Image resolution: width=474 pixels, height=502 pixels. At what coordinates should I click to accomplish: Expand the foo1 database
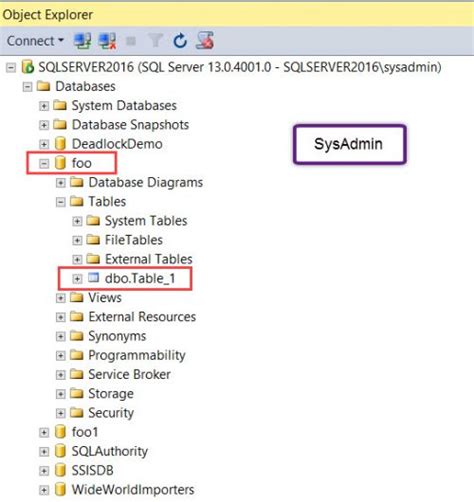44,433
